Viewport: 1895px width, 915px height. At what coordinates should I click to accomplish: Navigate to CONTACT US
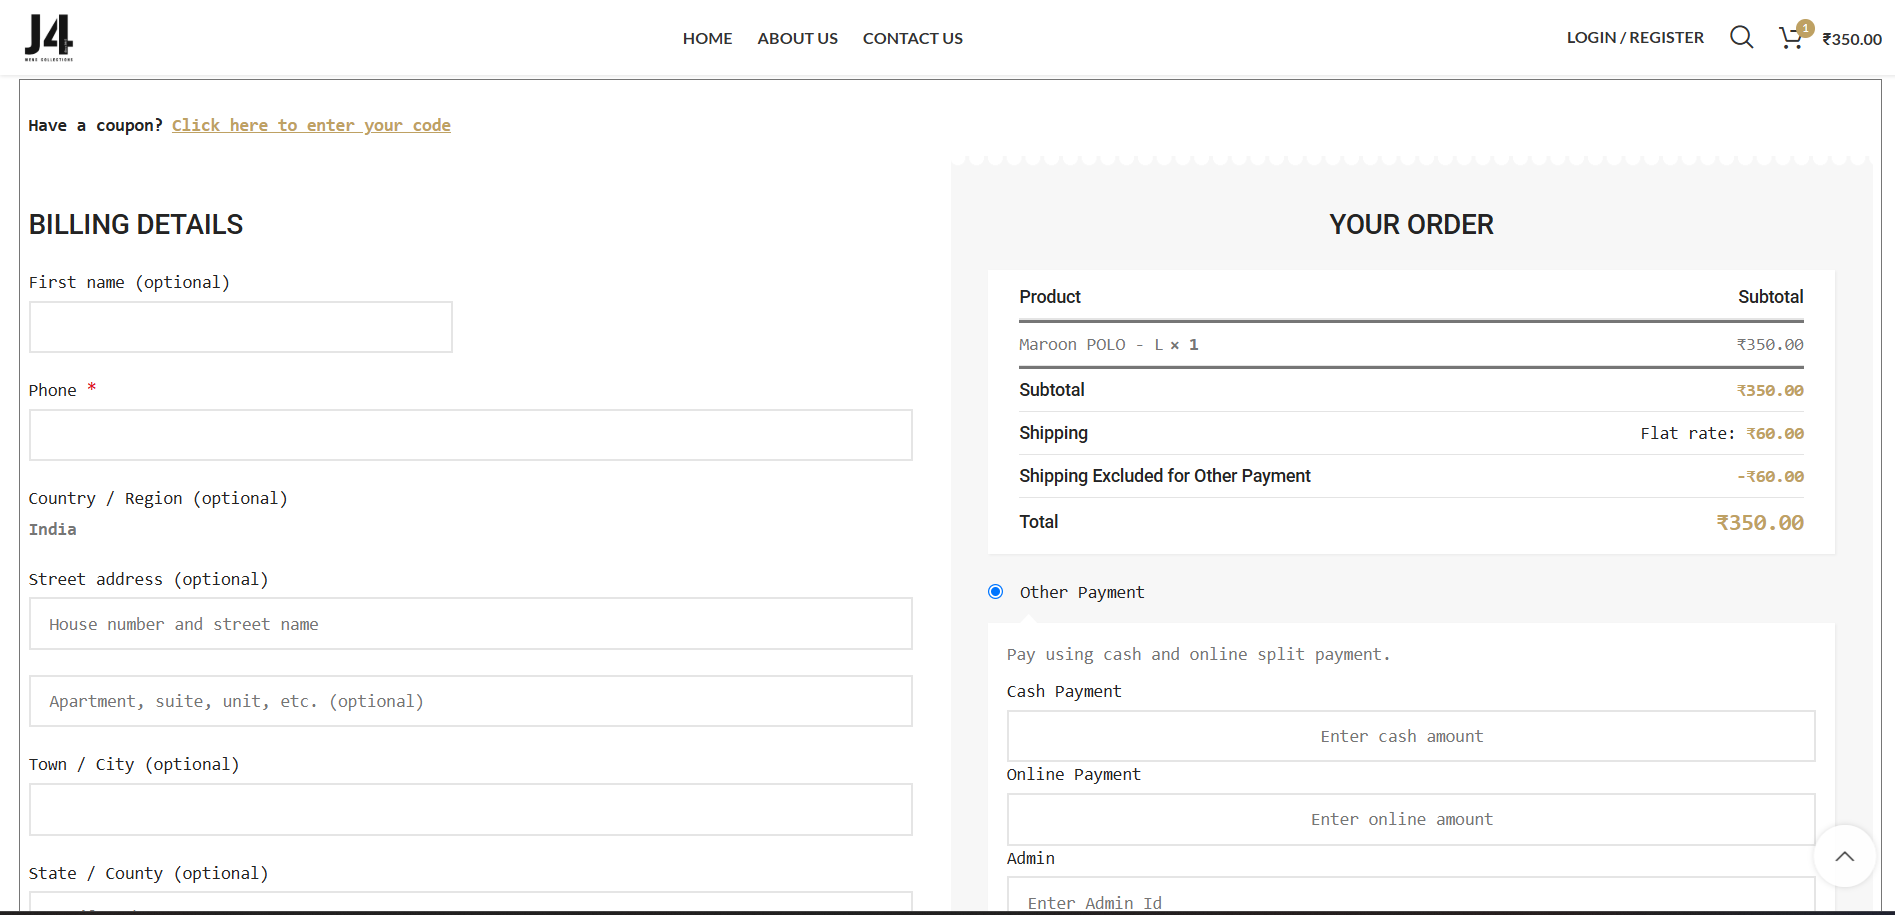(x=912, y=38)
